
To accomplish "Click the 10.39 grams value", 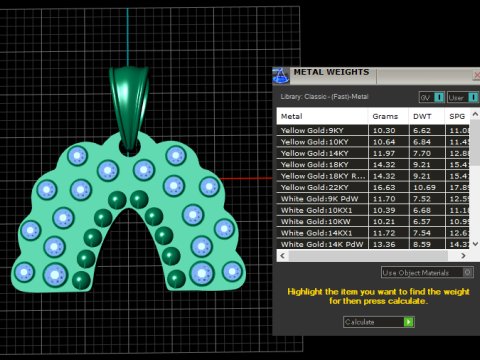I will tap(384, 210).
